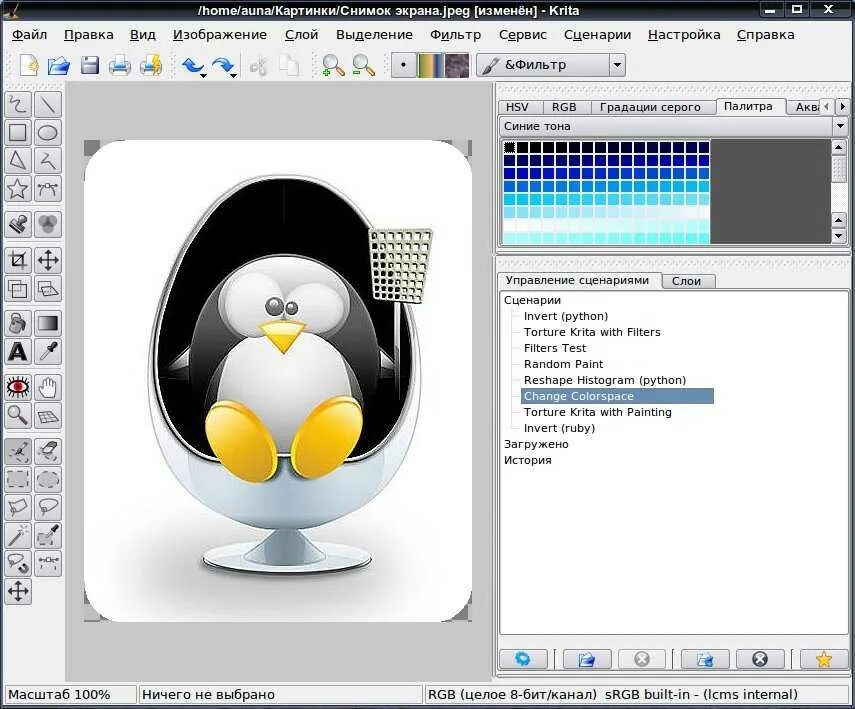The width and height of the screenshot is (855, 709).
Task: Select the Invert (ruby) script
Action: coord(559,428)
